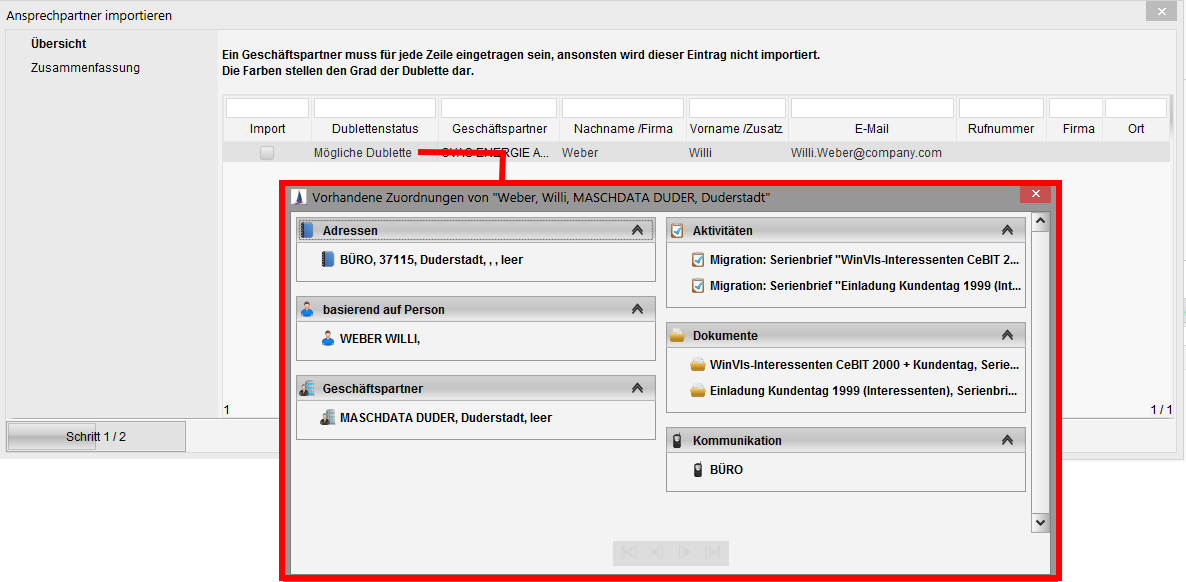Viewport: 1186px width, 582px height.
Task: Select Zusammenfassung in the left sidebar
Action: click(85, 68)
